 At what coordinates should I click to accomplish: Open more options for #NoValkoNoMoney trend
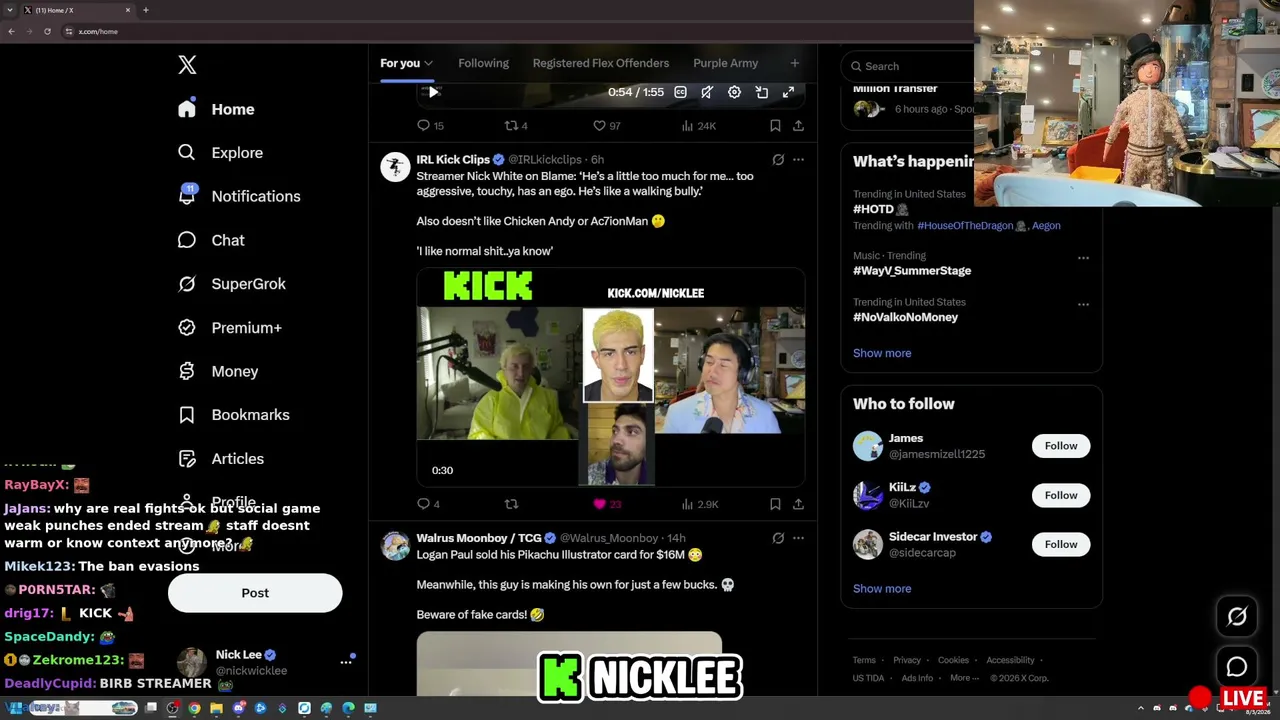1083,305
